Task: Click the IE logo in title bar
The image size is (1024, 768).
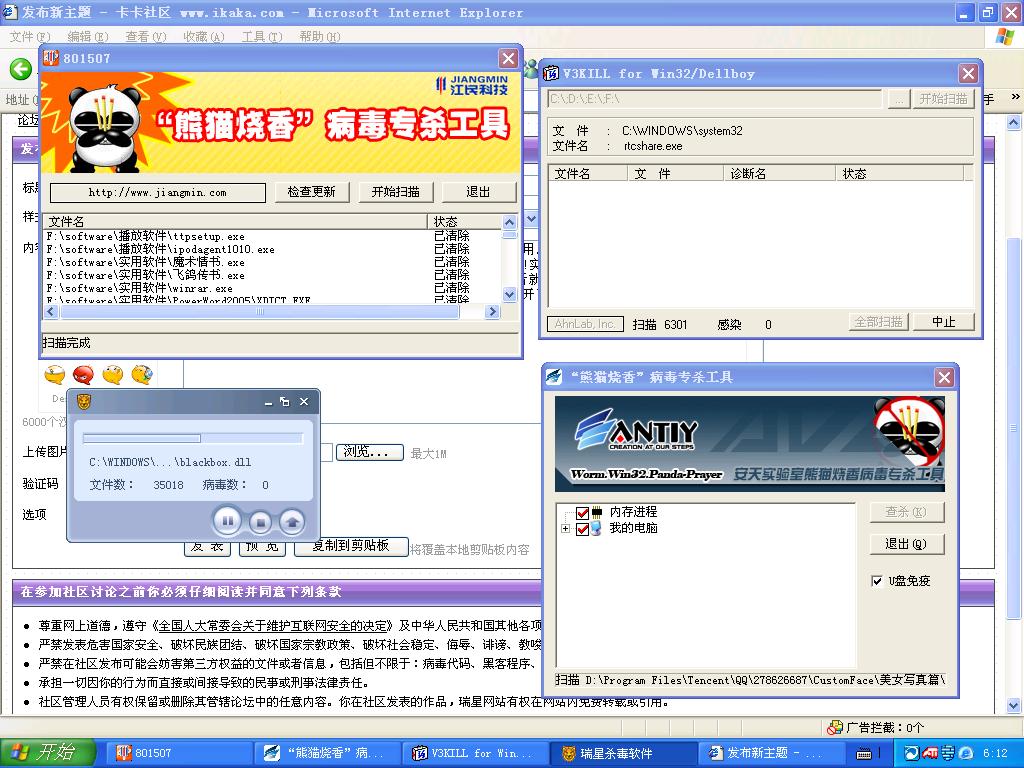Action: coord(10,12)
